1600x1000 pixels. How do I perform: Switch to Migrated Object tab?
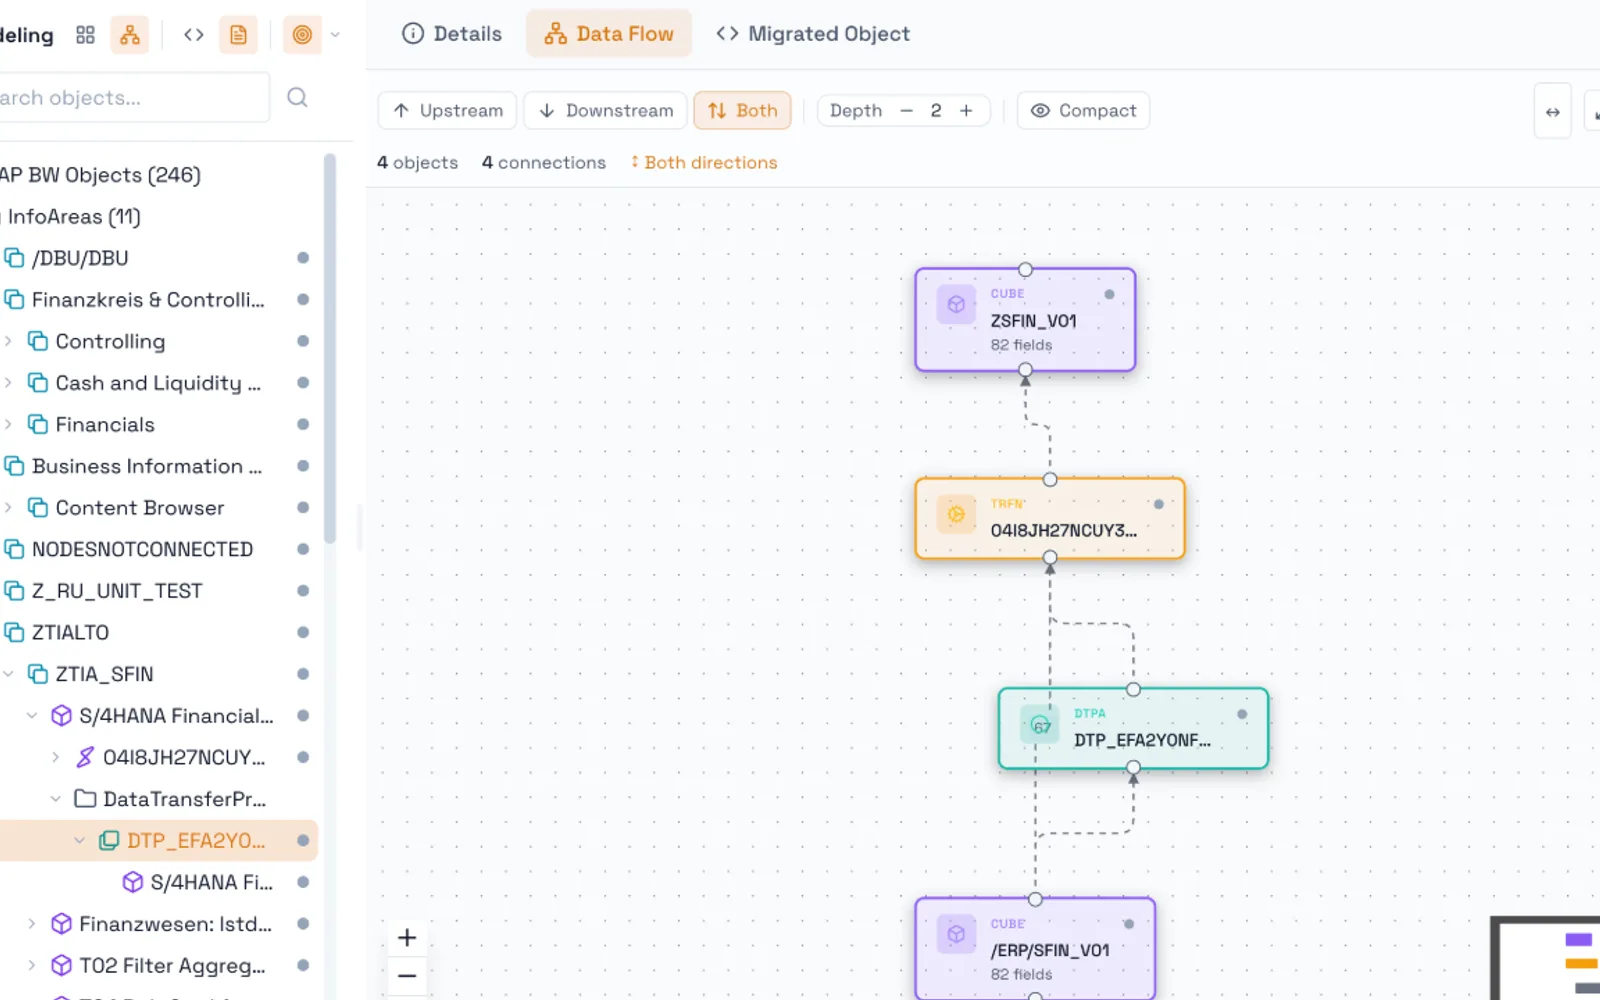coord(813,34)
